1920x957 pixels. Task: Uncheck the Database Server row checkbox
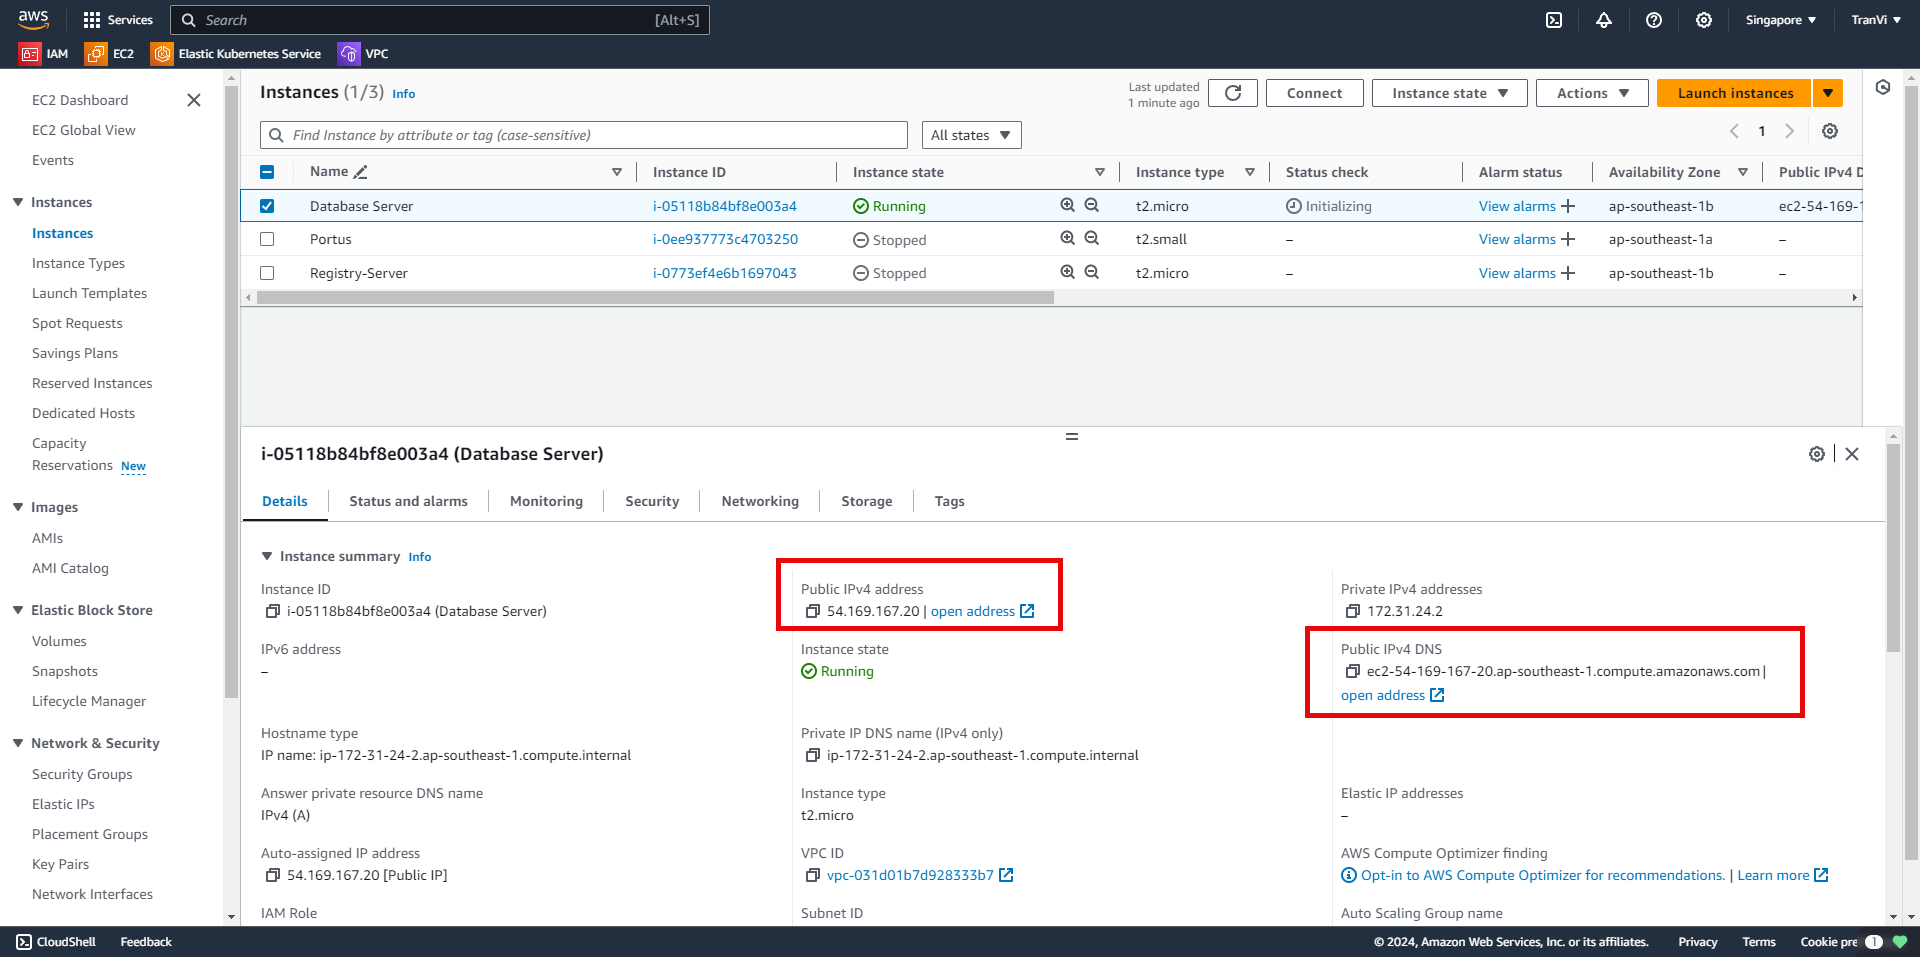(267, 206)
